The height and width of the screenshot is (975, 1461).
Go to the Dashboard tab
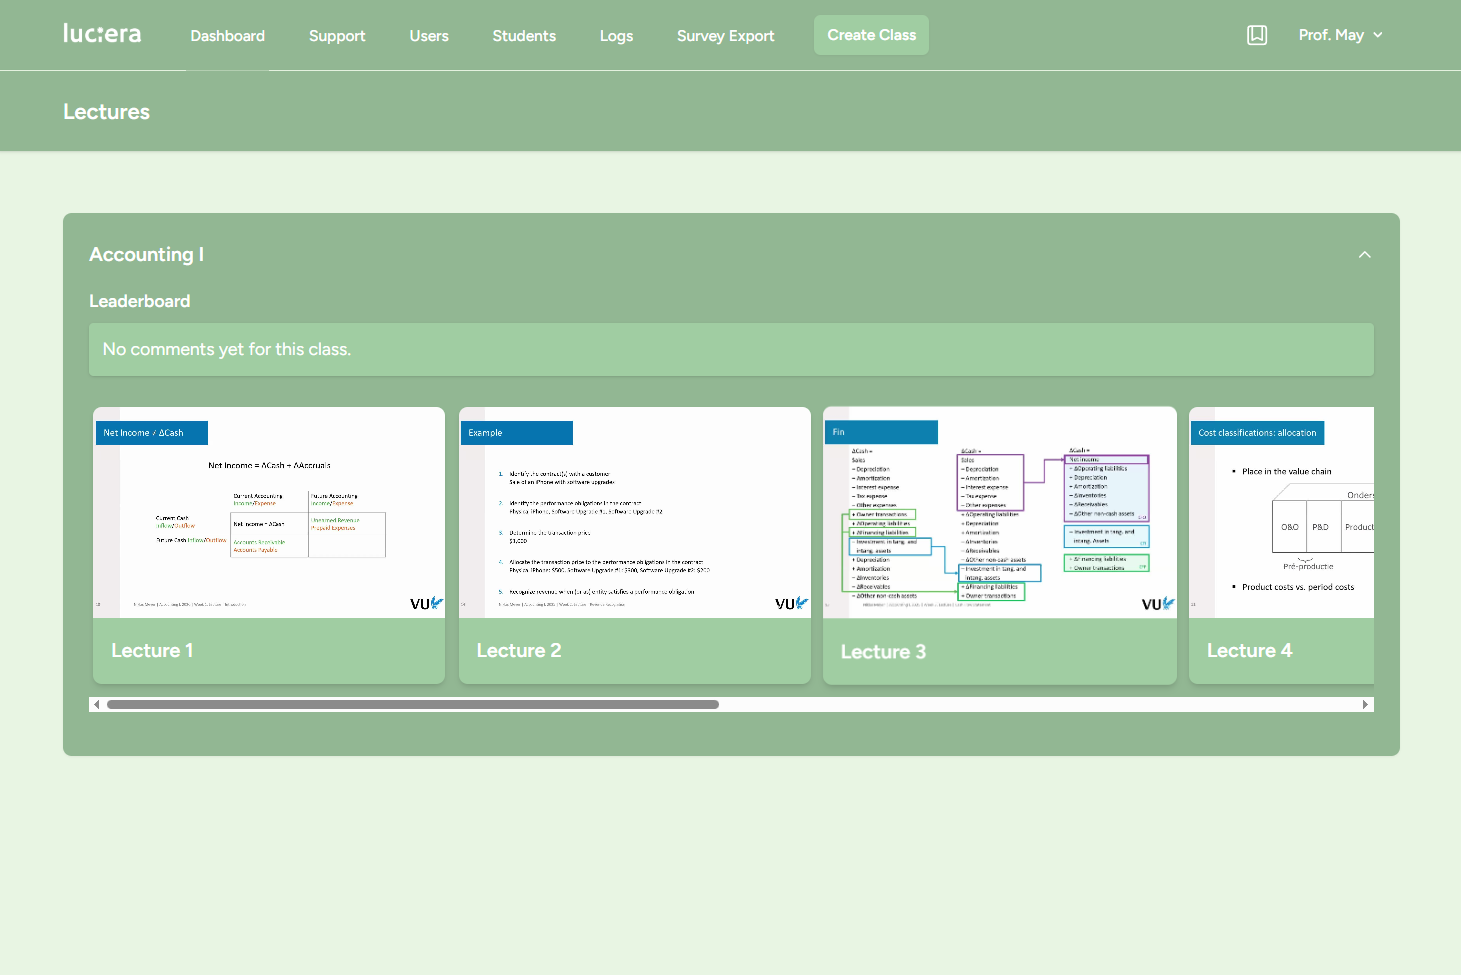(x=228, y=36)
